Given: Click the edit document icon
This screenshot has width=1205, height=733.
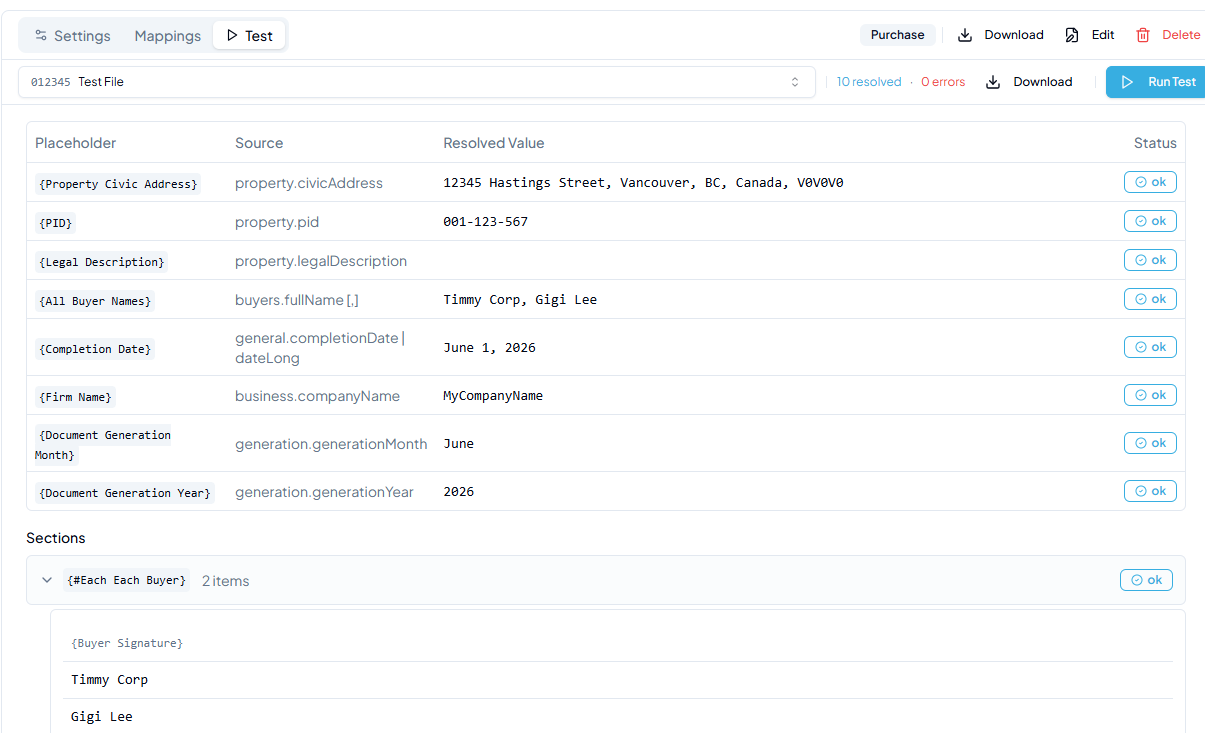Looking at the screenshot, I should (1072, 35).
